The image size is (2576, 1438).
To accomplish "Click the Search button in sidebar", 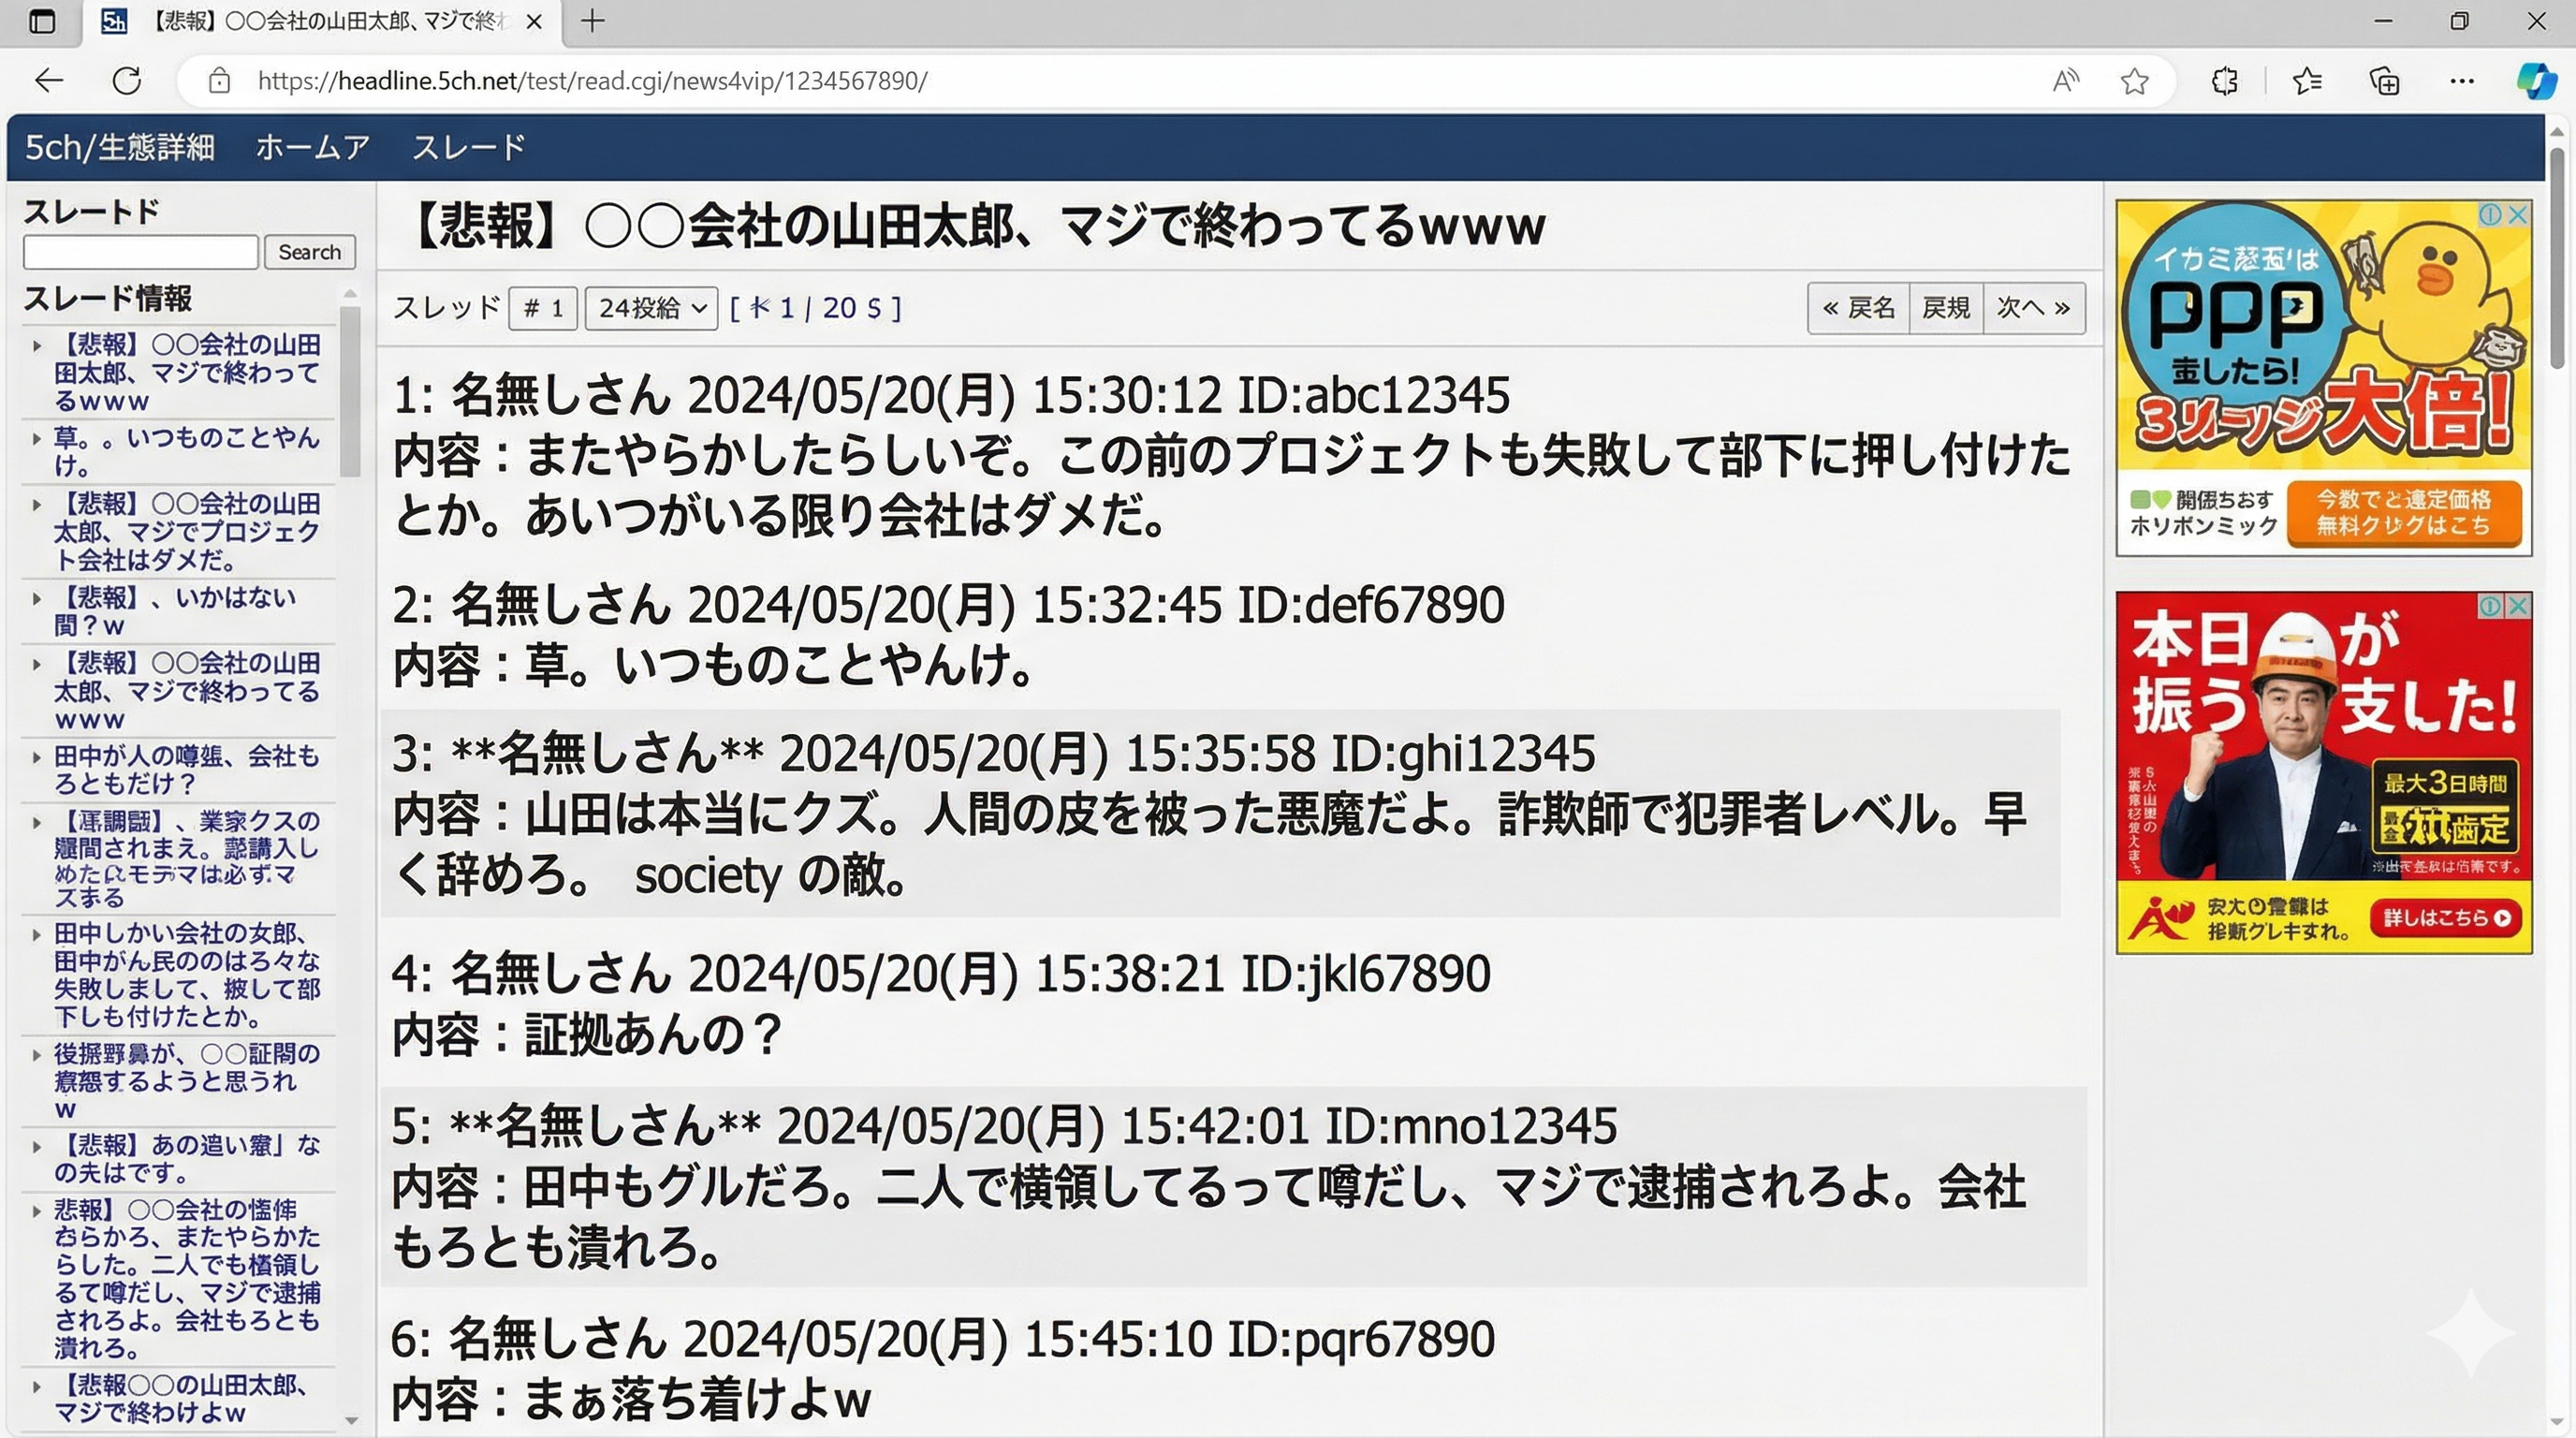I will 309,252.
